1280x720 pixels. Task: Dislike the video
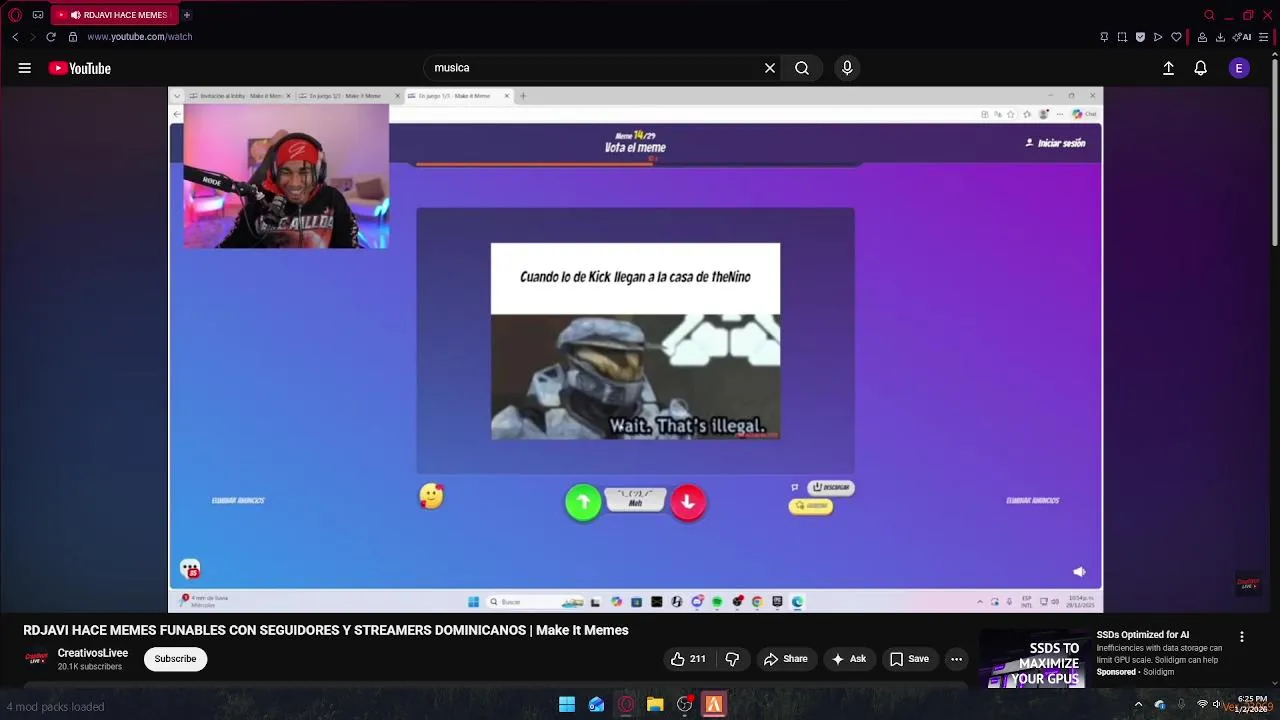click(x=732, y=659)
